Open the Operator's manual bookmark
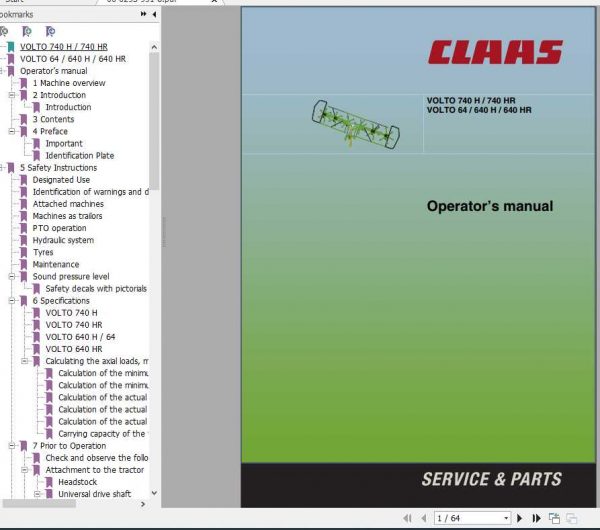The width and height of the screenshot is (600, 530). tap(54, 71)
